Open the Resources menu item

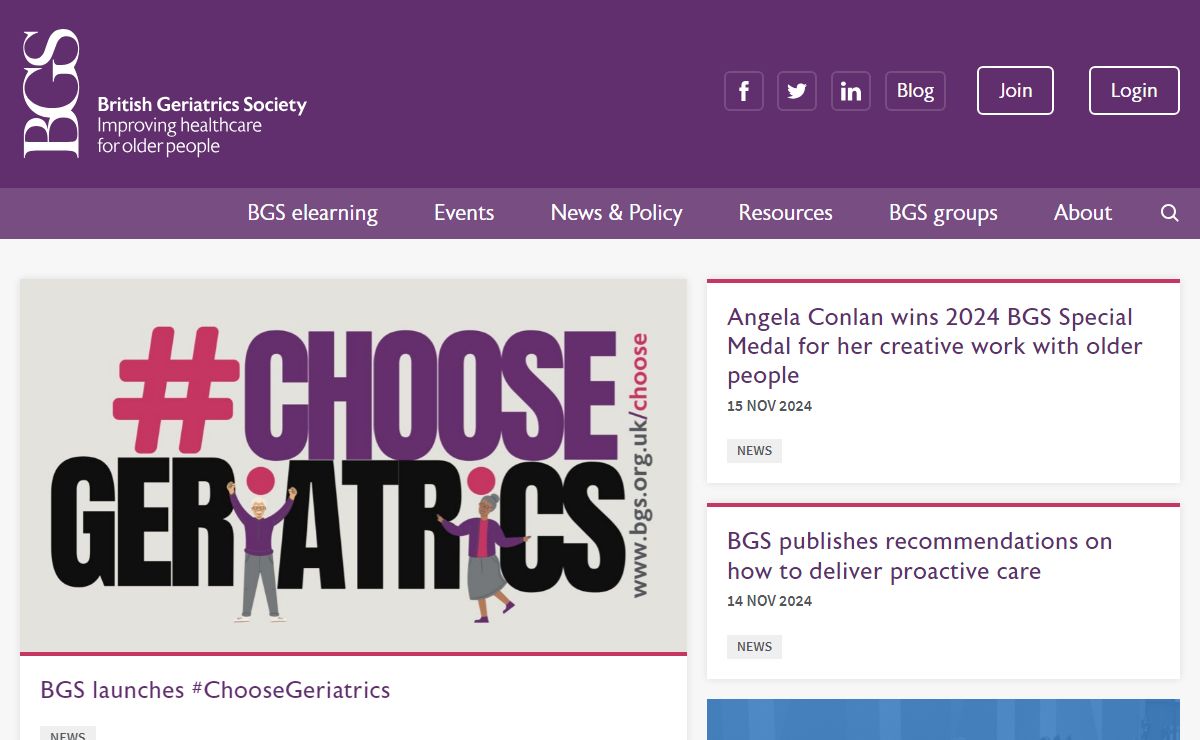785,213
